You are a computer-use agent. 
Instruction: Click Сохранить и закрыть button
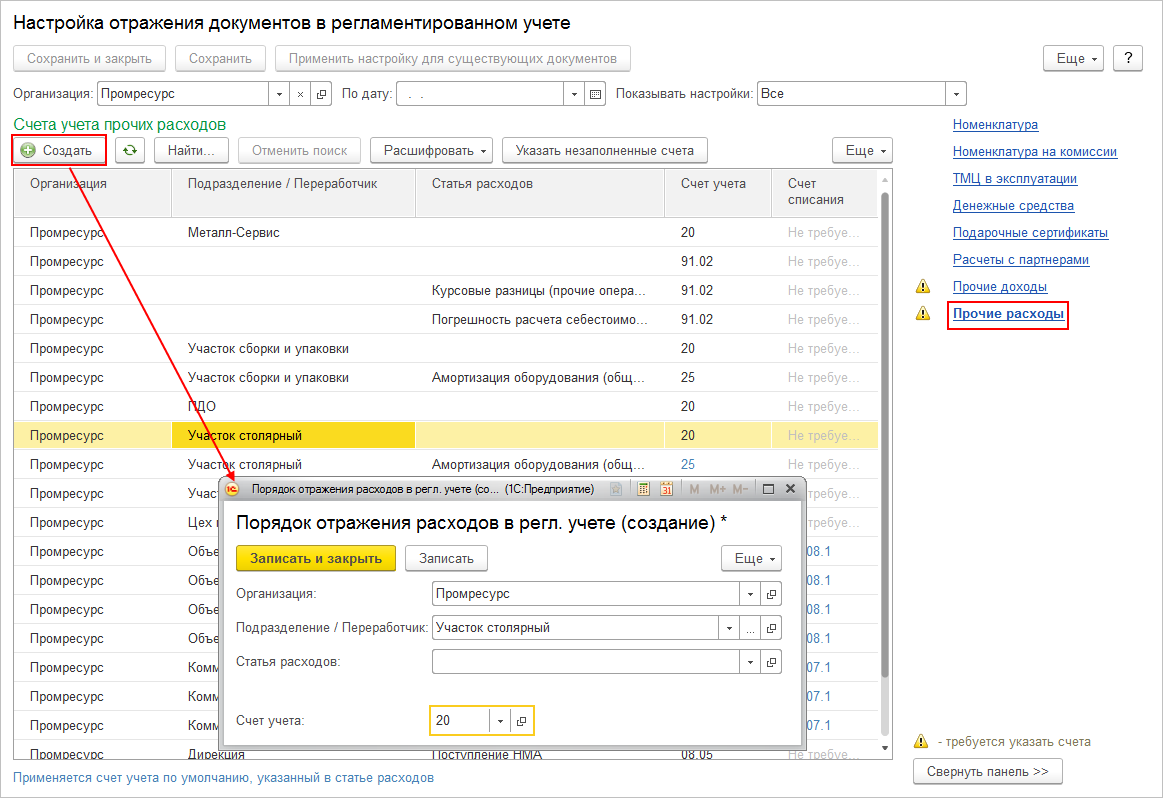click(x=89, y=58)
